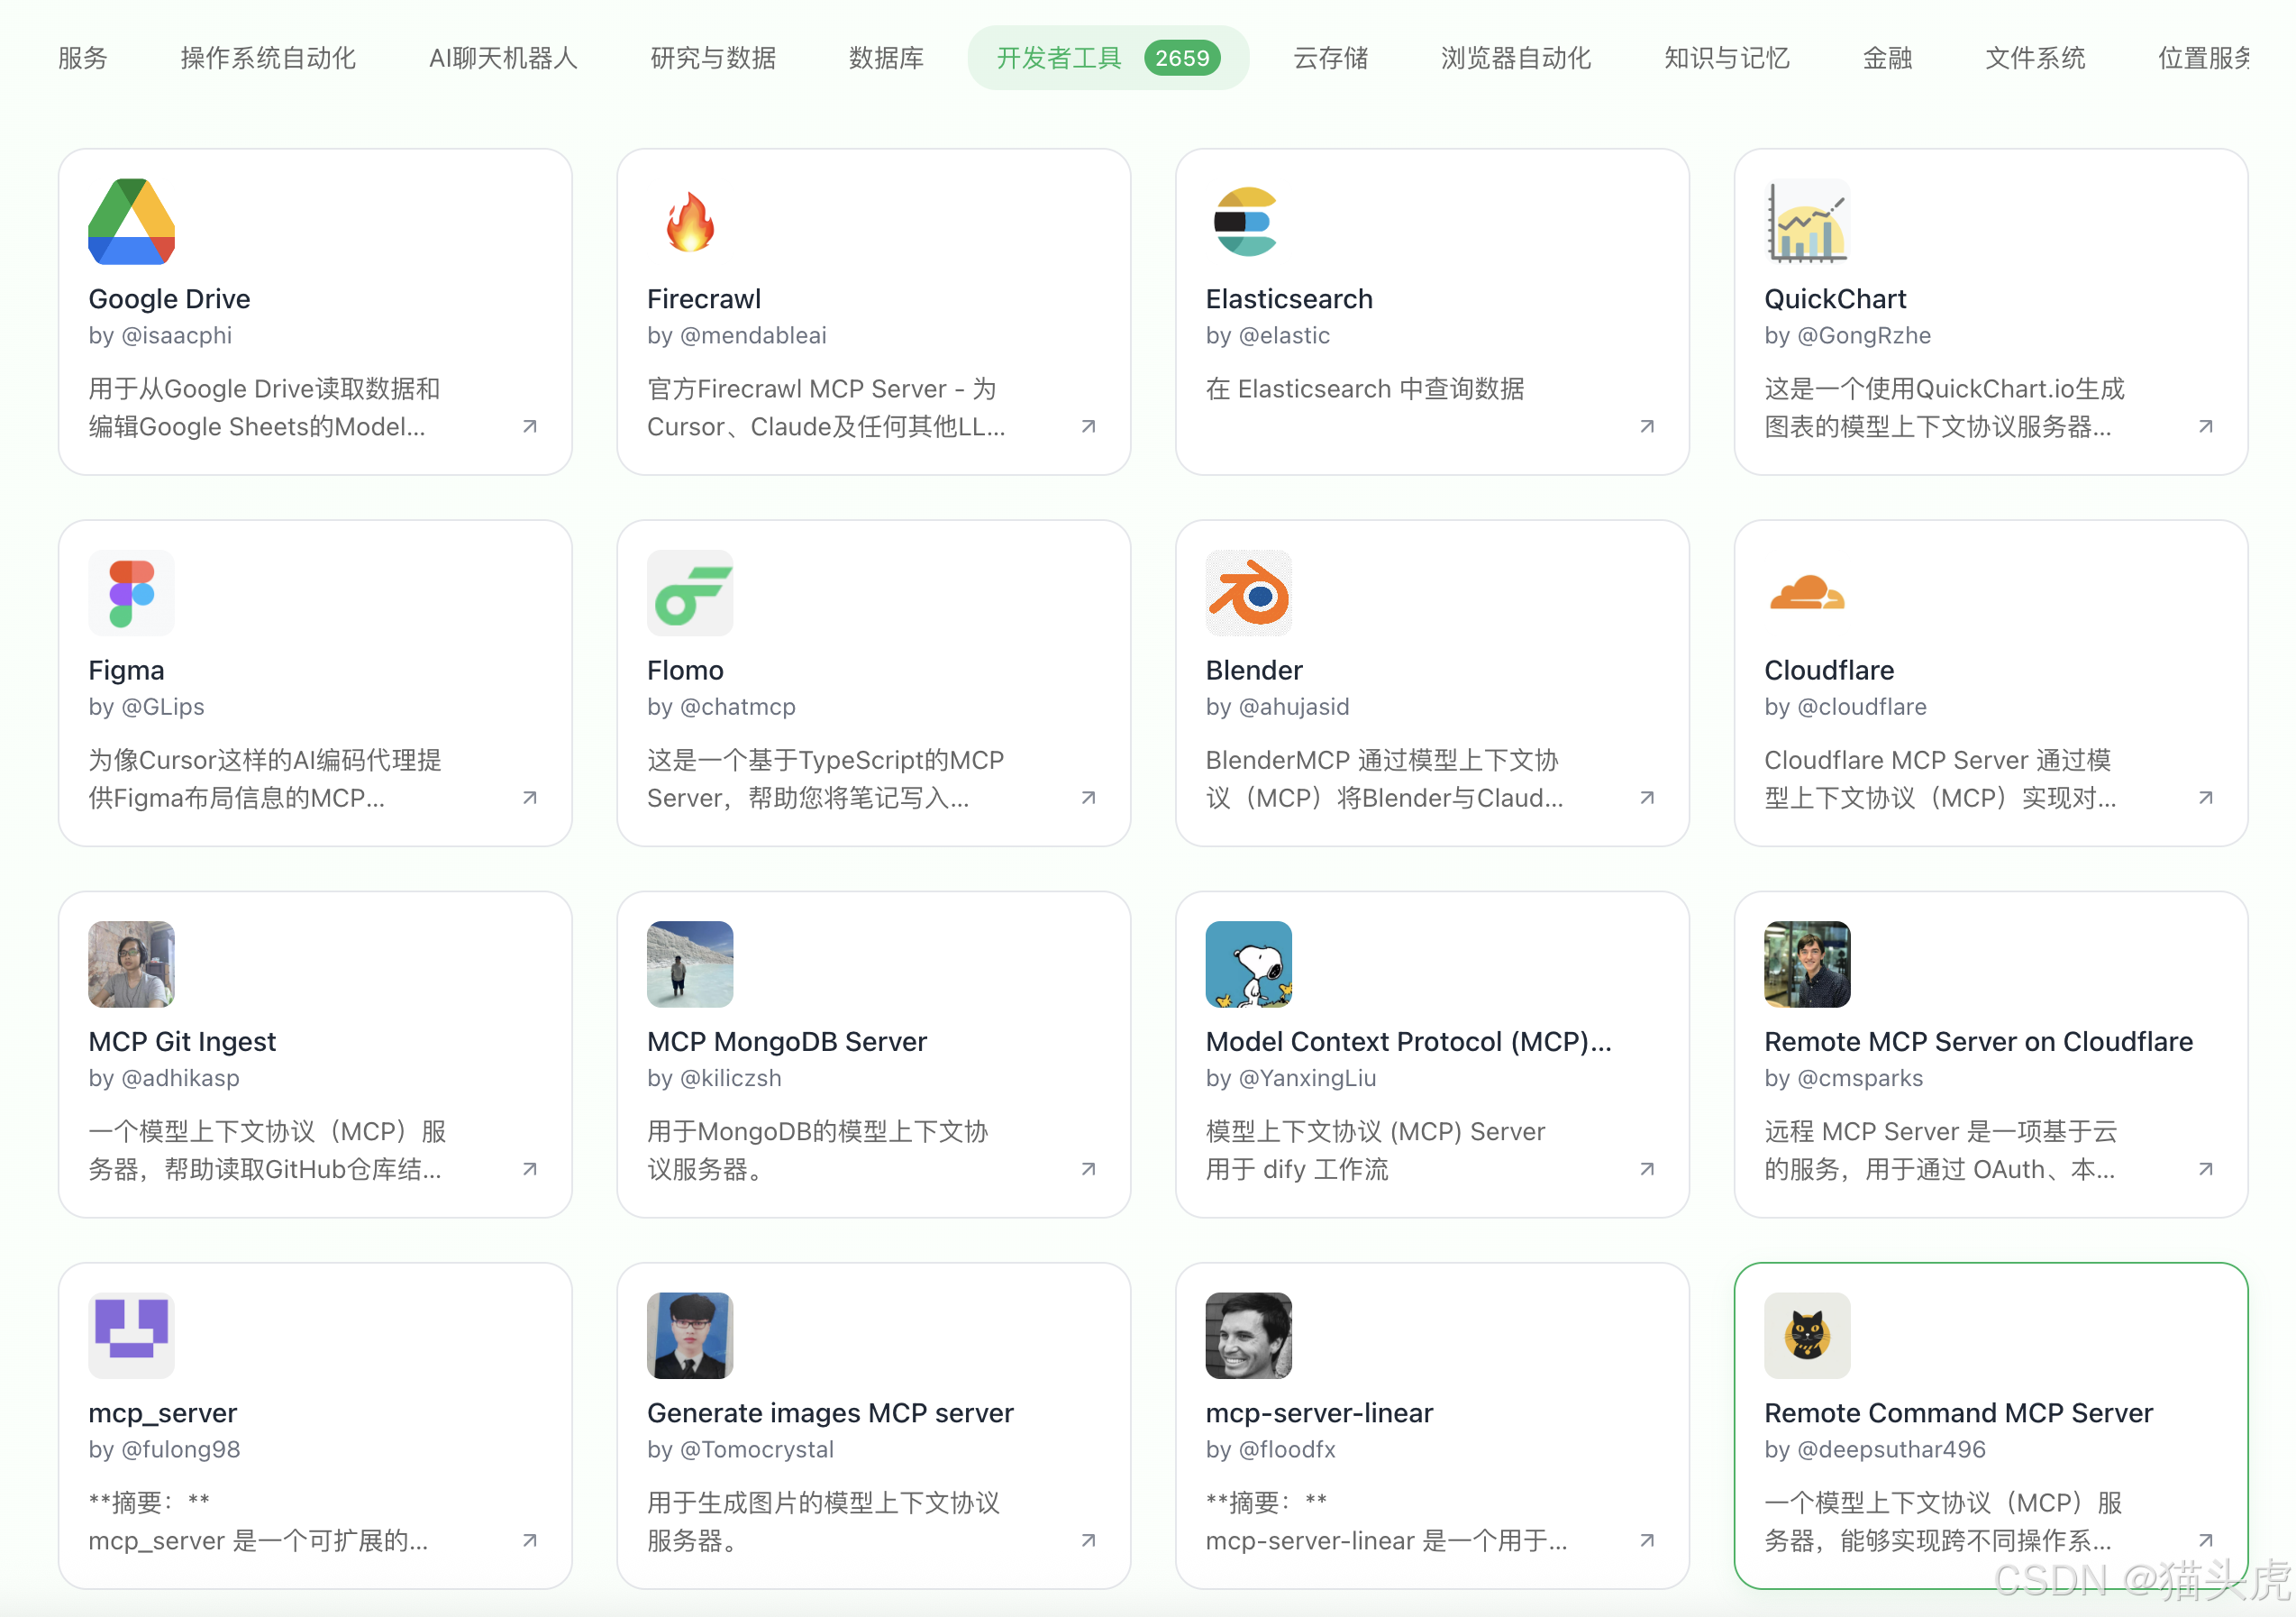Switch to the 云存储 category tab

tap(1330, 58)
